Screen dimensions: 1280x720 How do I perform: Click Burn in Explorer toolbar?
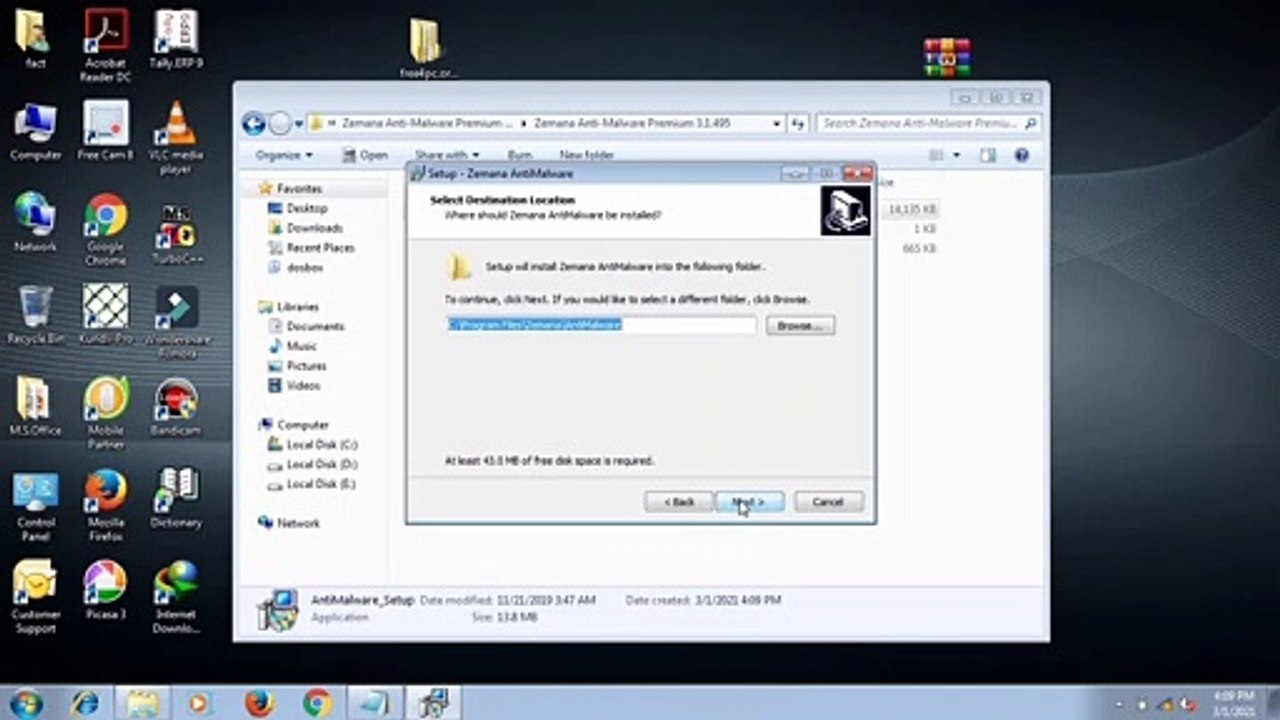[520, 155]
